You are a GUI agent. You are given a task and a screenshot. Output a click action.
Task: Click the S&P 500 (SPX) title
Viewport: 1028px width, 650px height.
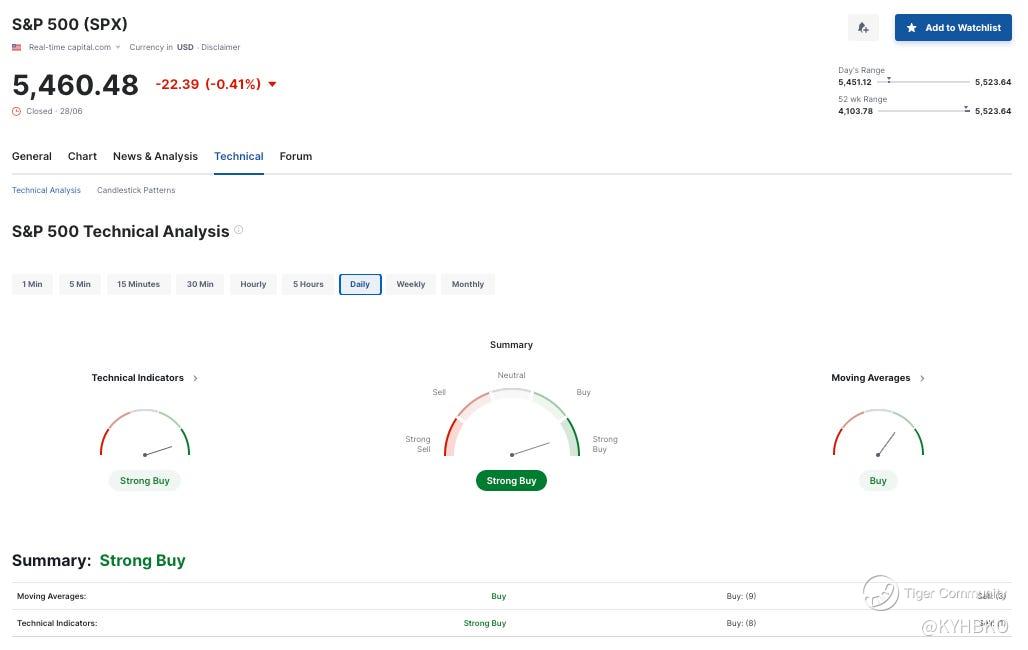(x=69, y=24)
